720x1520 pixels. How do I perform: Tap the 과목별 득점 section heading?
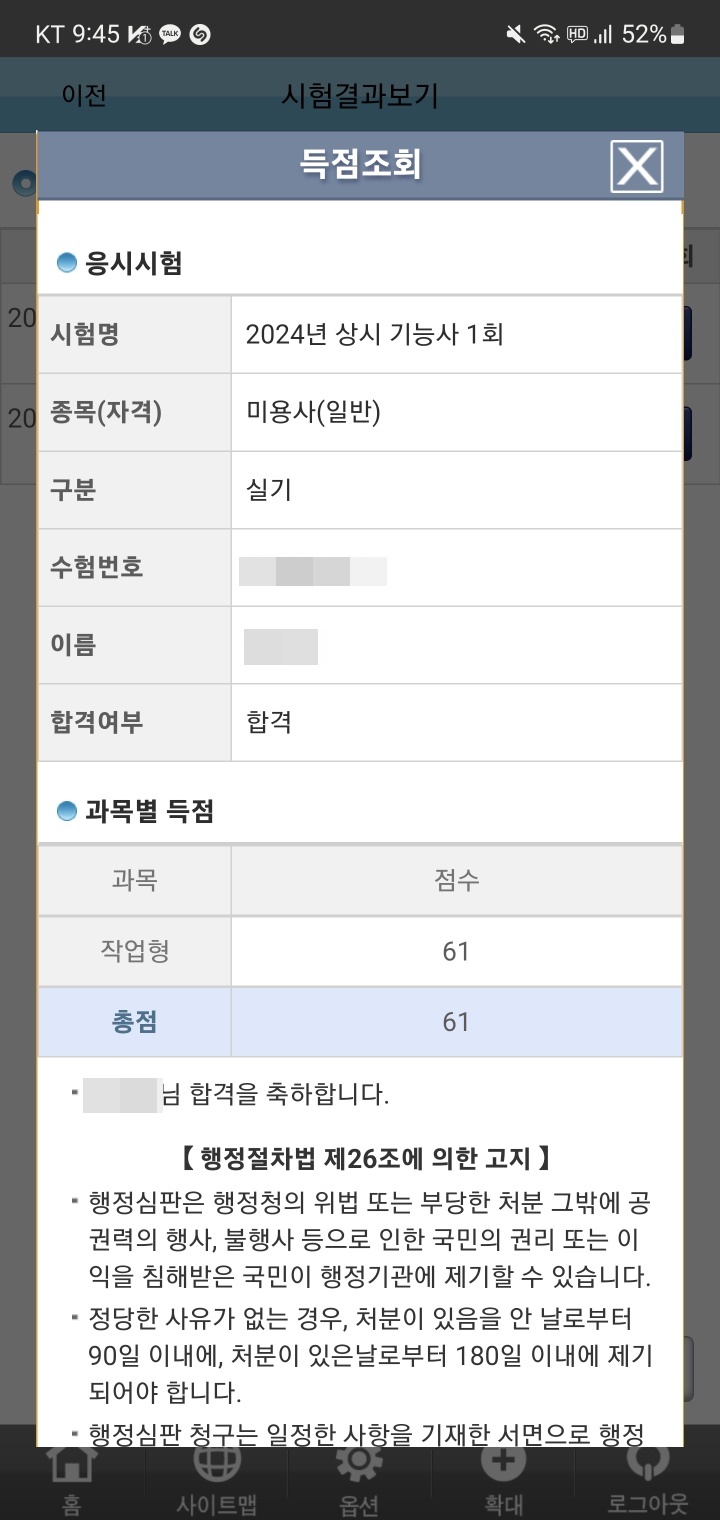(x=136, y=811)
